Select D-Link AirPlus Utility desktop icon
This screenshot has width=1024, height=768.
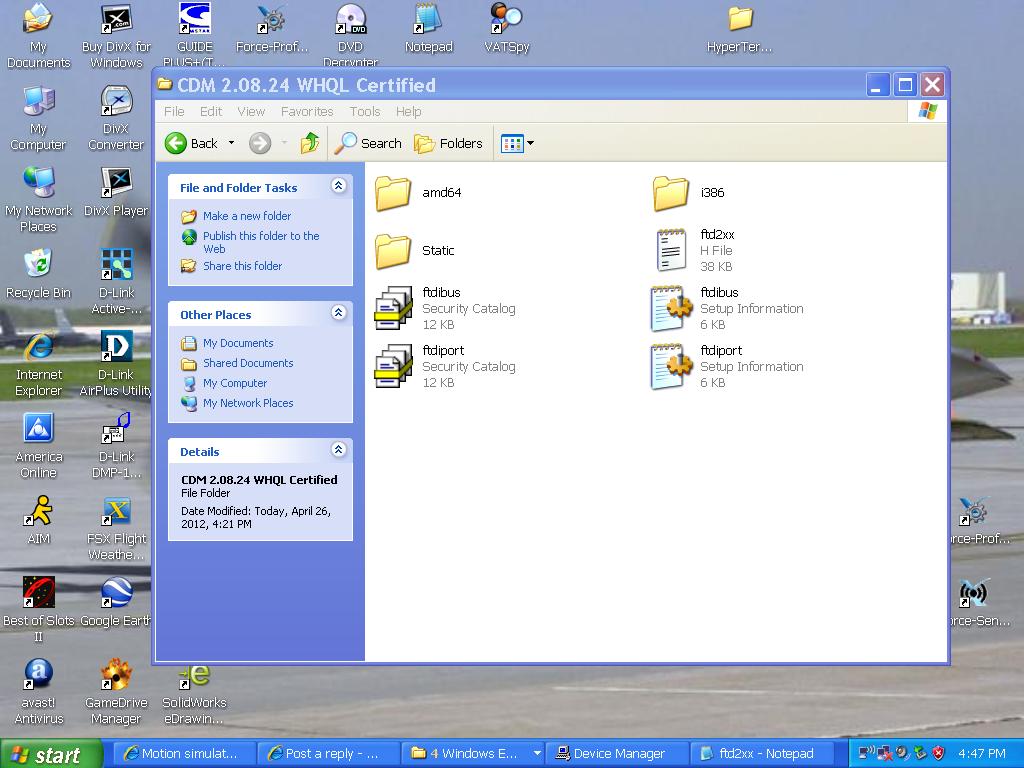(x=116, y=363)
